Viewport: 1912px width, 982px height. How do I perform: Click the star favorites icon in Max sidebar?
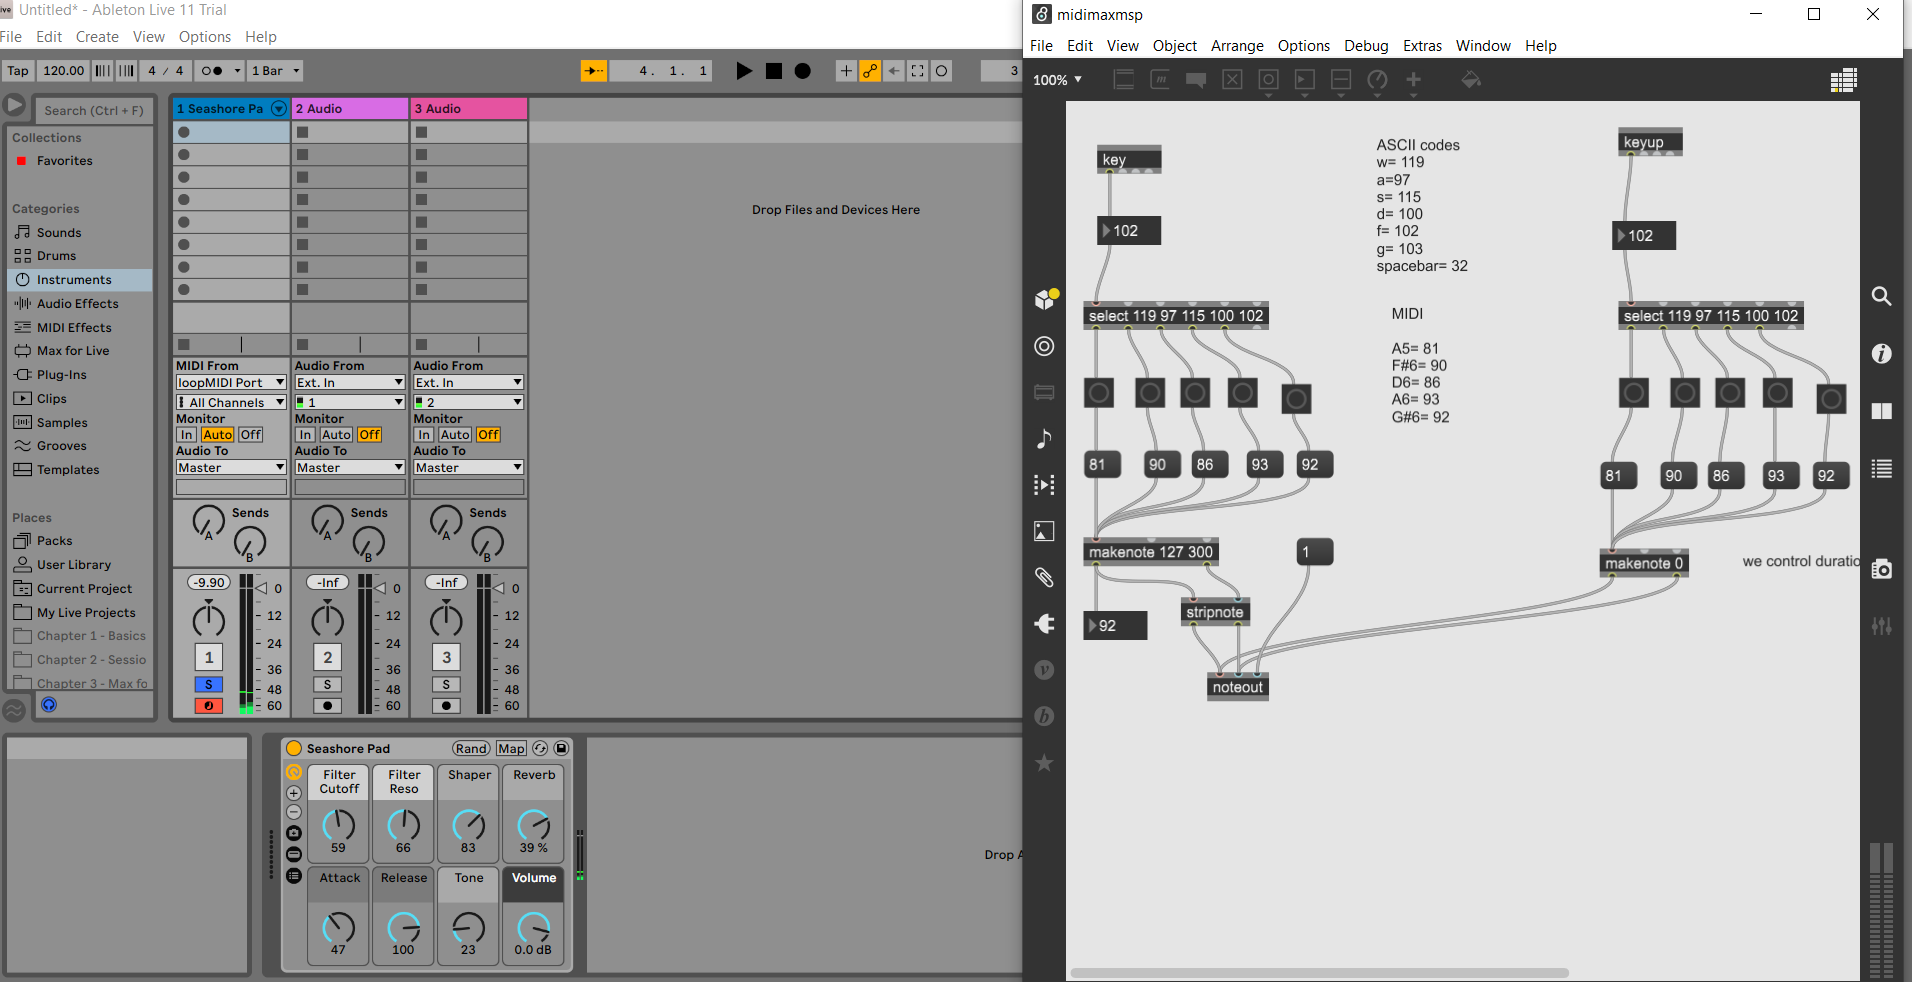click(1044, 763)
